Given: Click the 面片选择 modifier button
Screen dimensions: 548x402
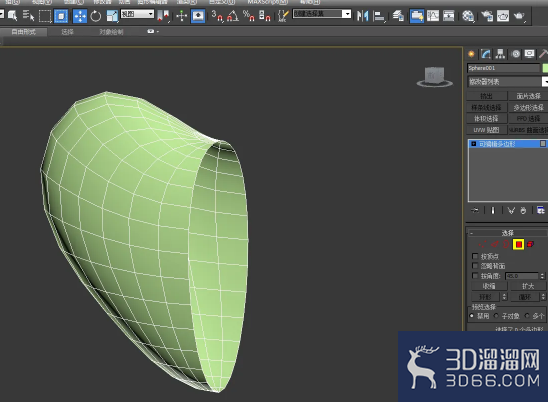Looking at the screenshot, I should pyautogui.click(x=528, y=96).
